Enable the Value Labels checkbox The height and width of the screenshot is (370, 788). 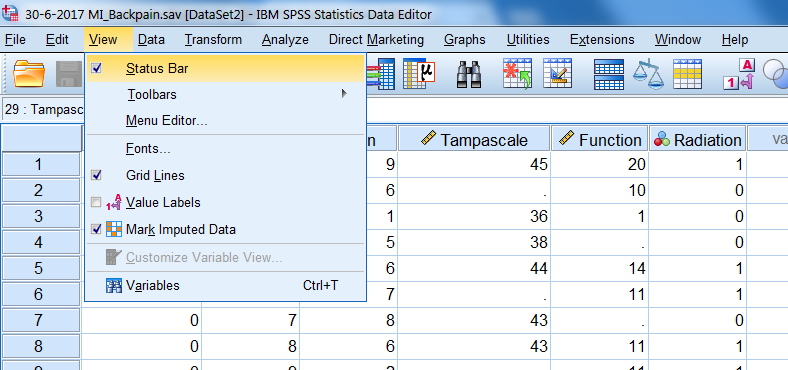coord(96,203)
